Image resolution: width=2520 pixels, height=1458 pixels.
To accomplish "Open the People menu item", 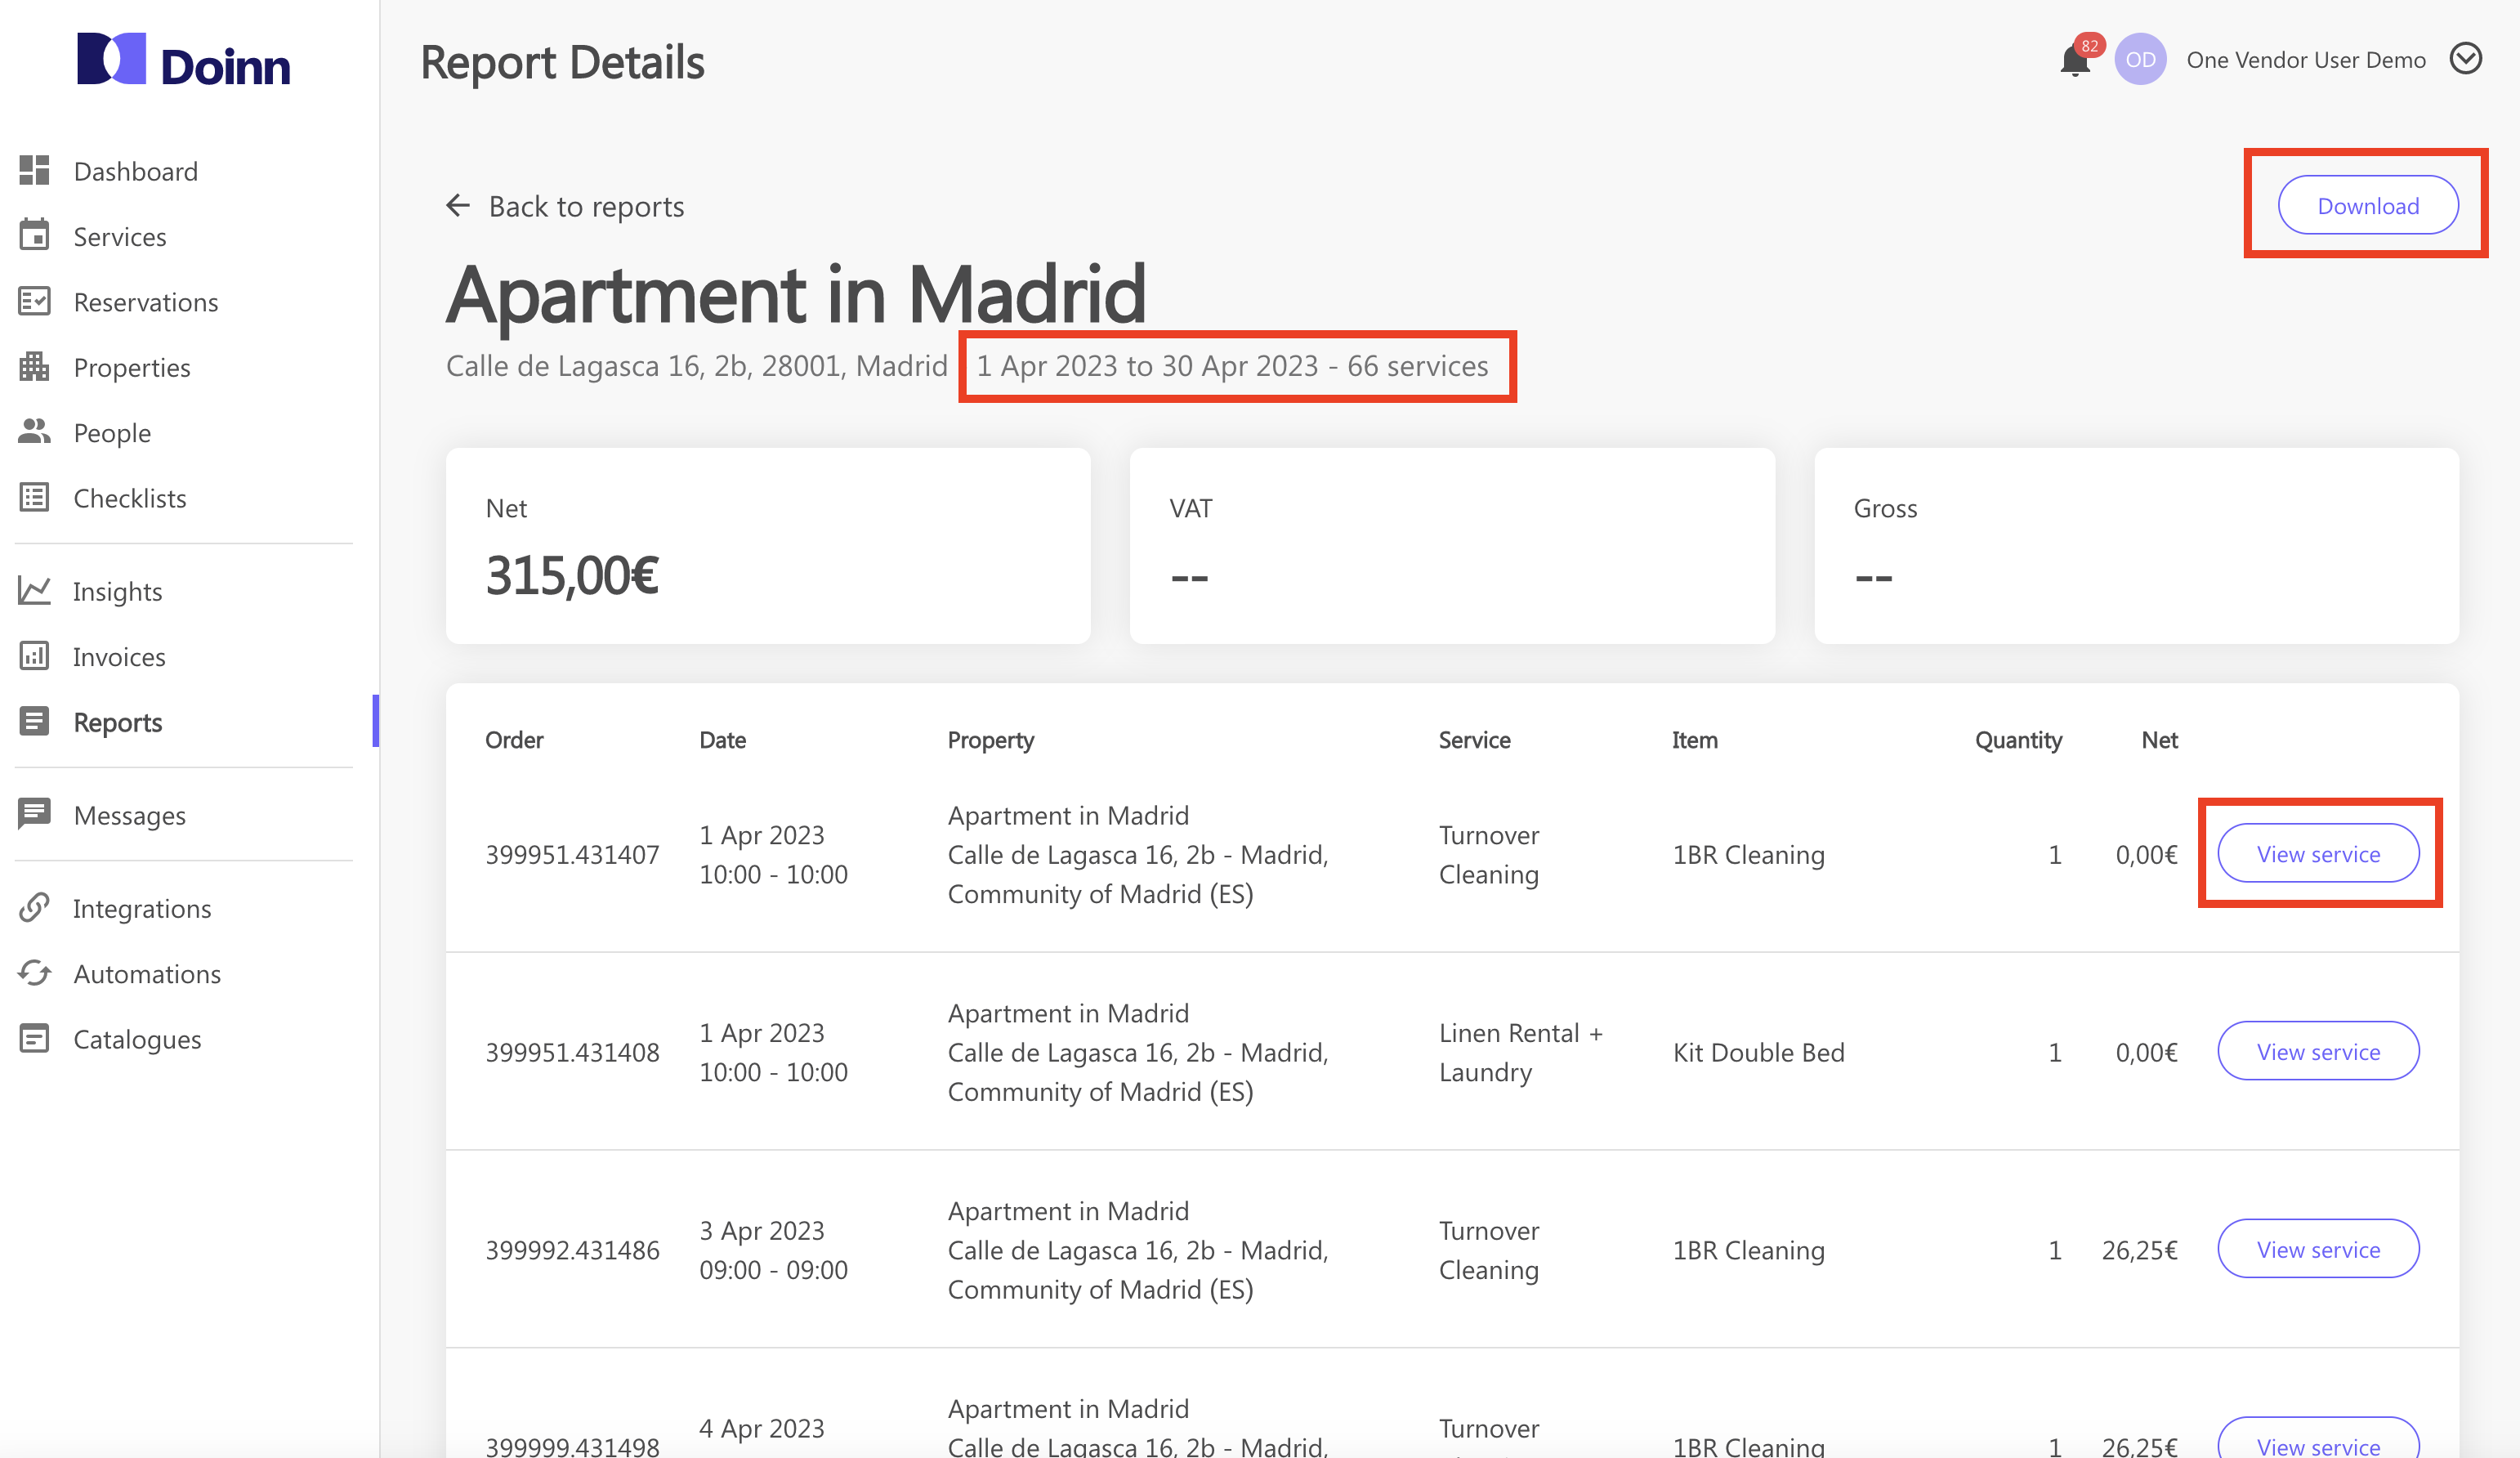I will click(112, 432).
